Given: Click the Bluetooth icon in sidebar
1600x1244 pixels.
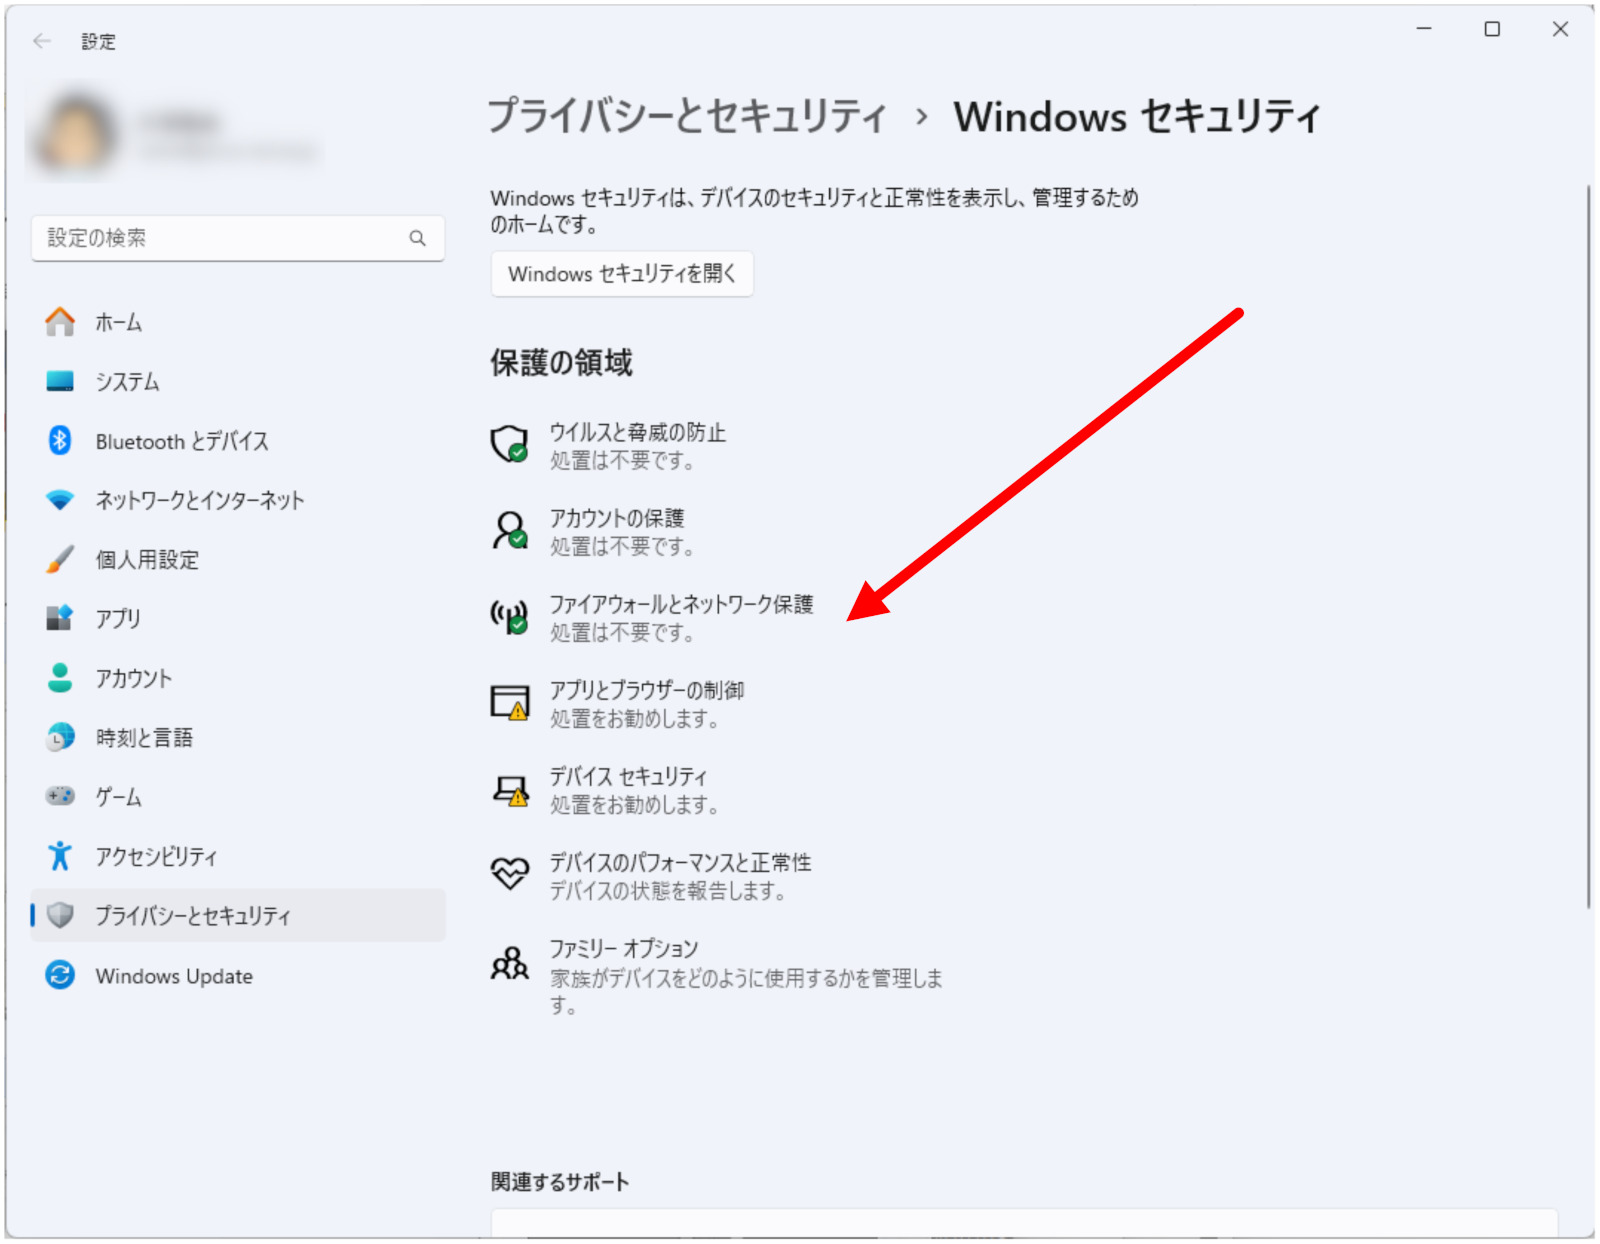Looking at the screenshot, I should click(60, 441).
